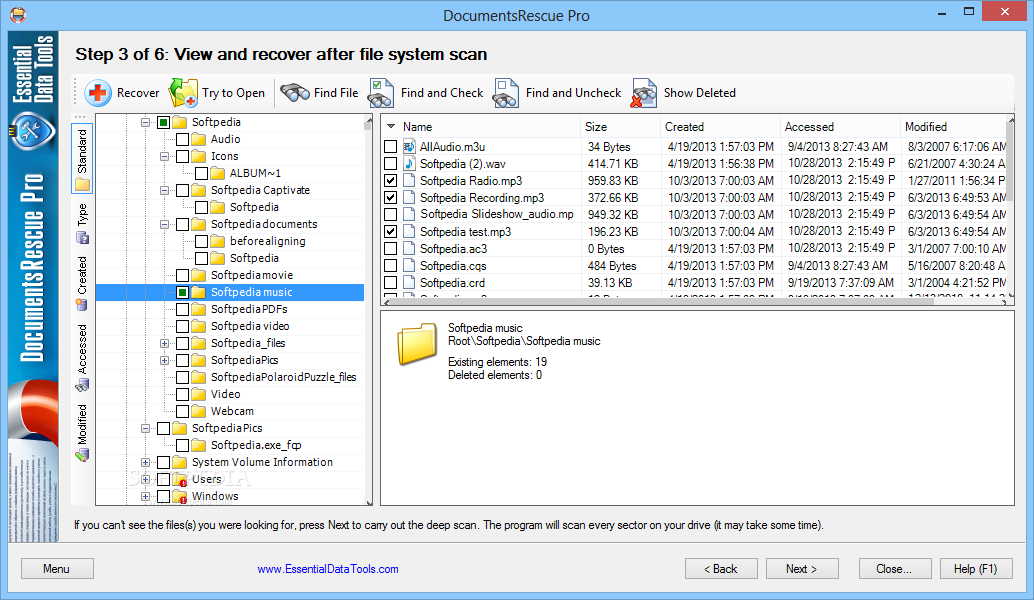Click the Softpedia music folder icon in tree
The width and height of the screenshot is (1034, 600).
198,292
